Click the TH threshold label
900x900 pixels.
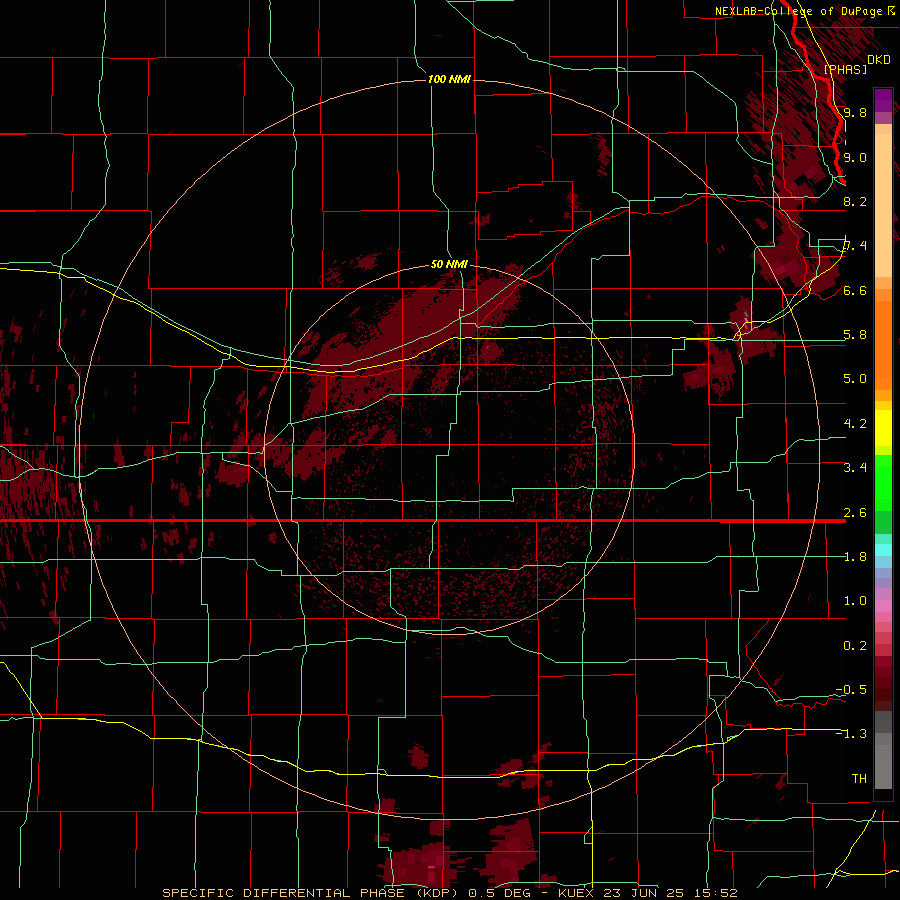tap(859, 778)
